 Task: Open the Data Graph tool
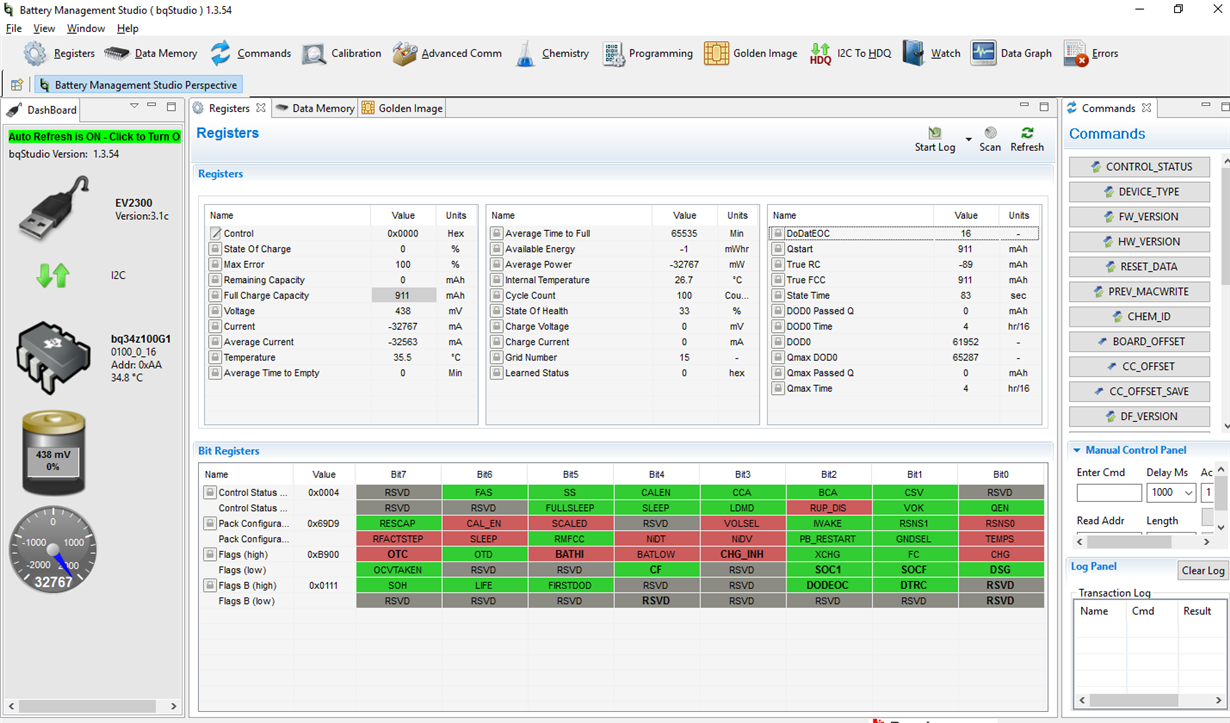pos(1011,53)
